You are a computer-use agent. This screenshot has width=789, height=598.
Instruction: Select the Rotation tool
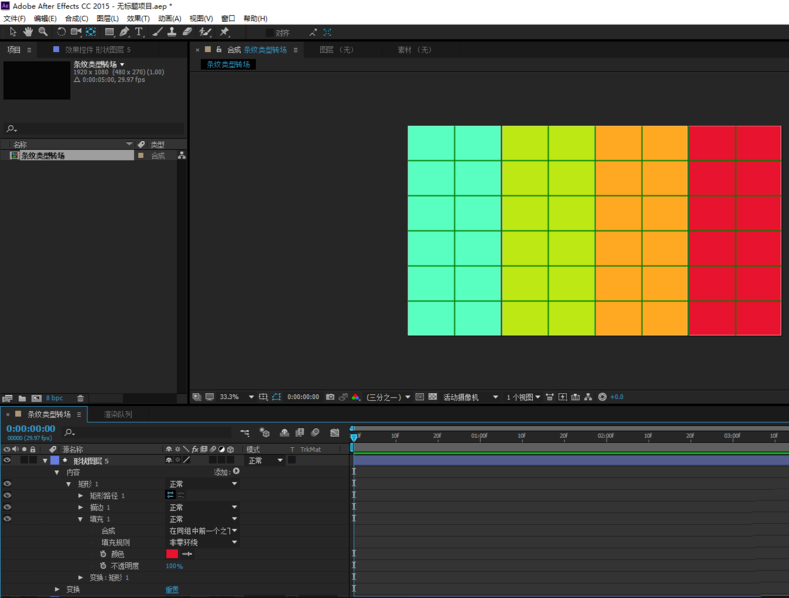[x=61, y=32]
